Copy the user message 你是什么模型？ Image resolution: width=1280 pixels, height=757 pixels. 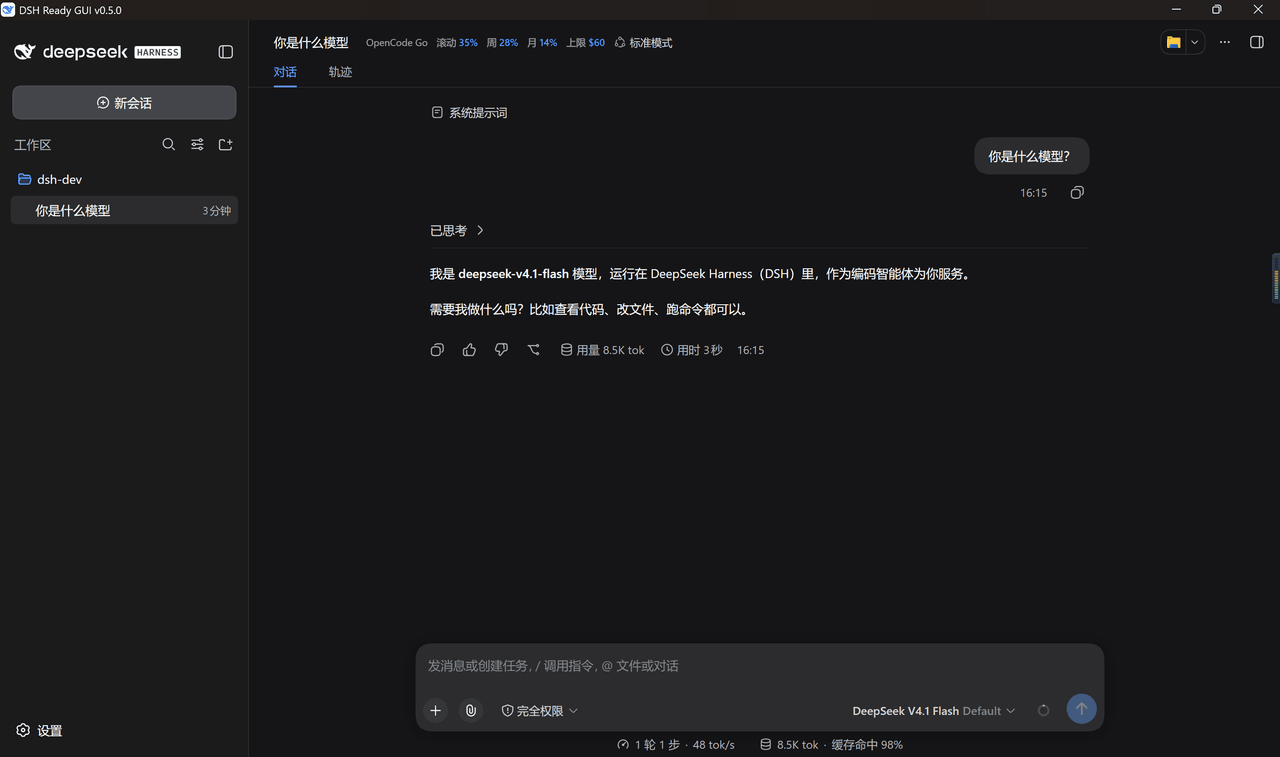pos(1077,193)
